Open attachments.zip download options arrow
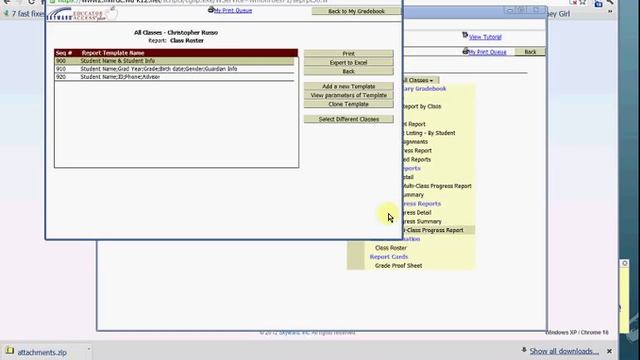Viewport: 640px width, 360px height. (x=89, y=350)
